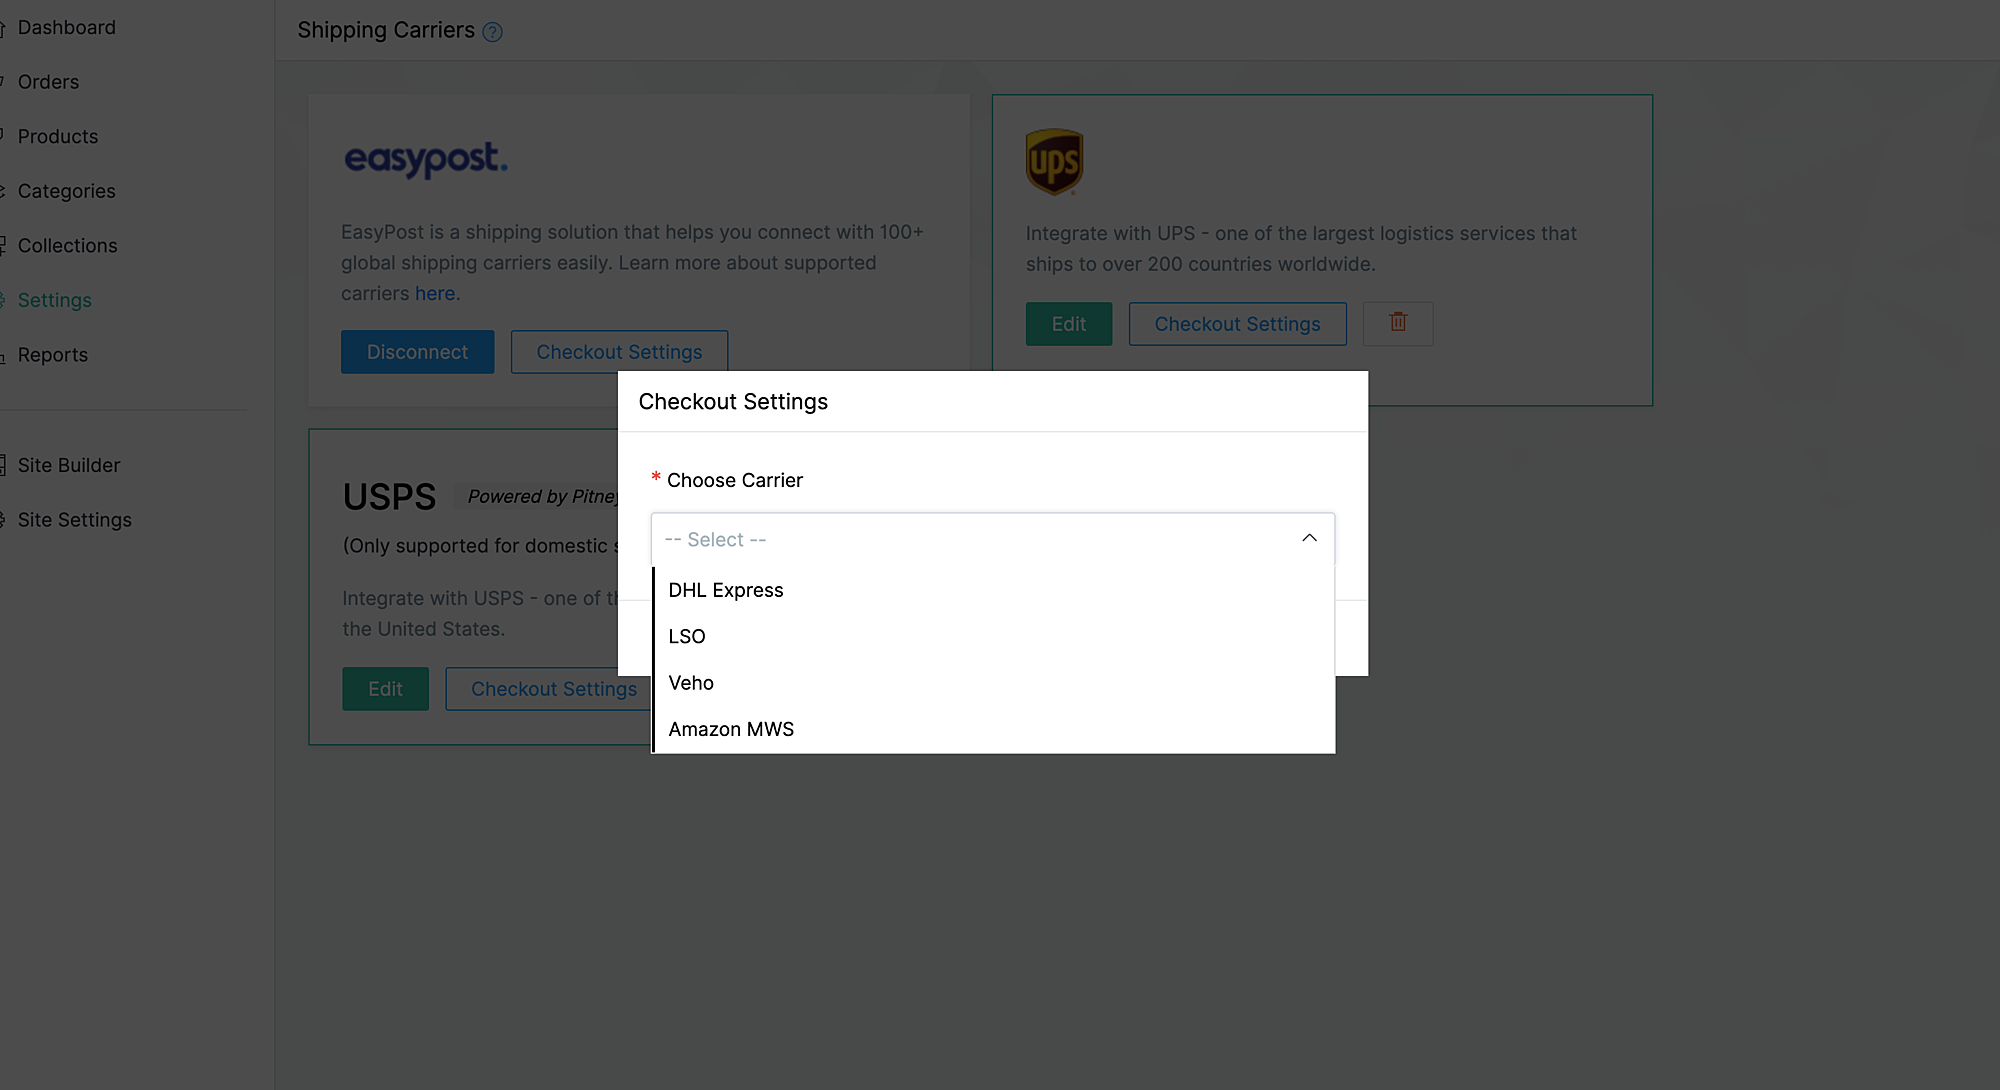
Task: Open the Reports sidebar section
Action: click(52, 355)
